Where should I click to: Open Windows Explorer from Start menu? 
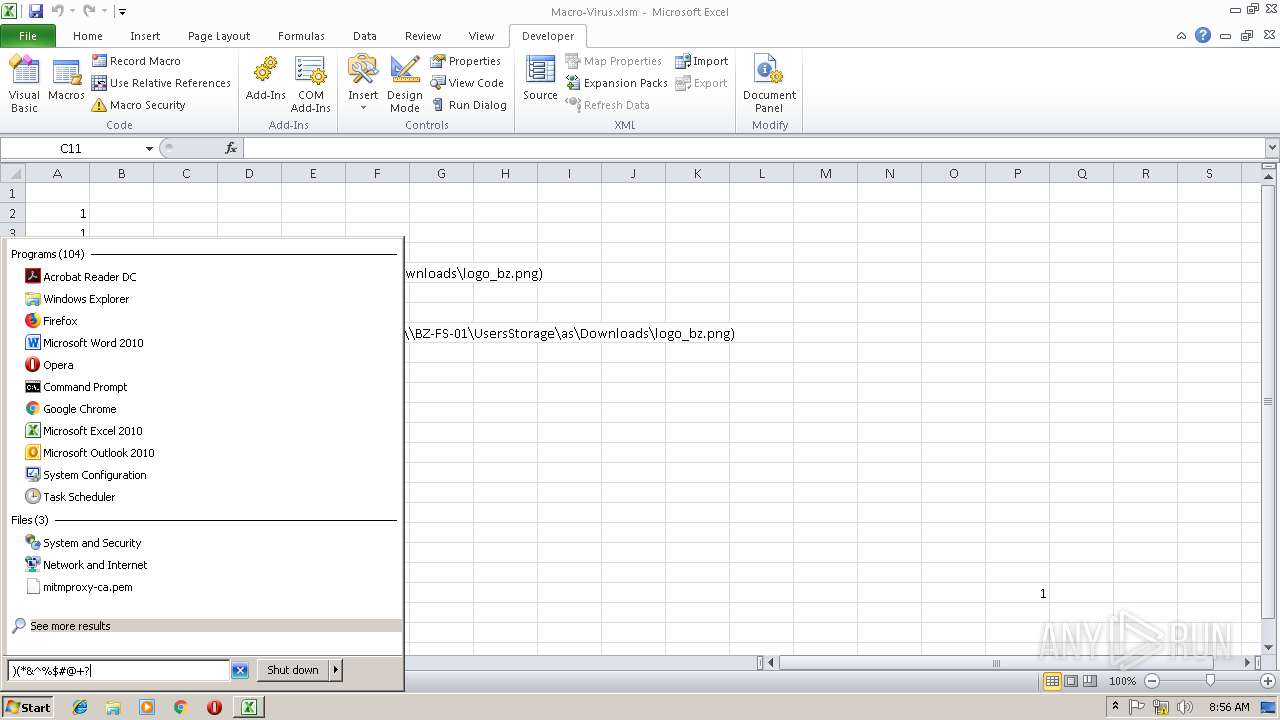[78, 299]
